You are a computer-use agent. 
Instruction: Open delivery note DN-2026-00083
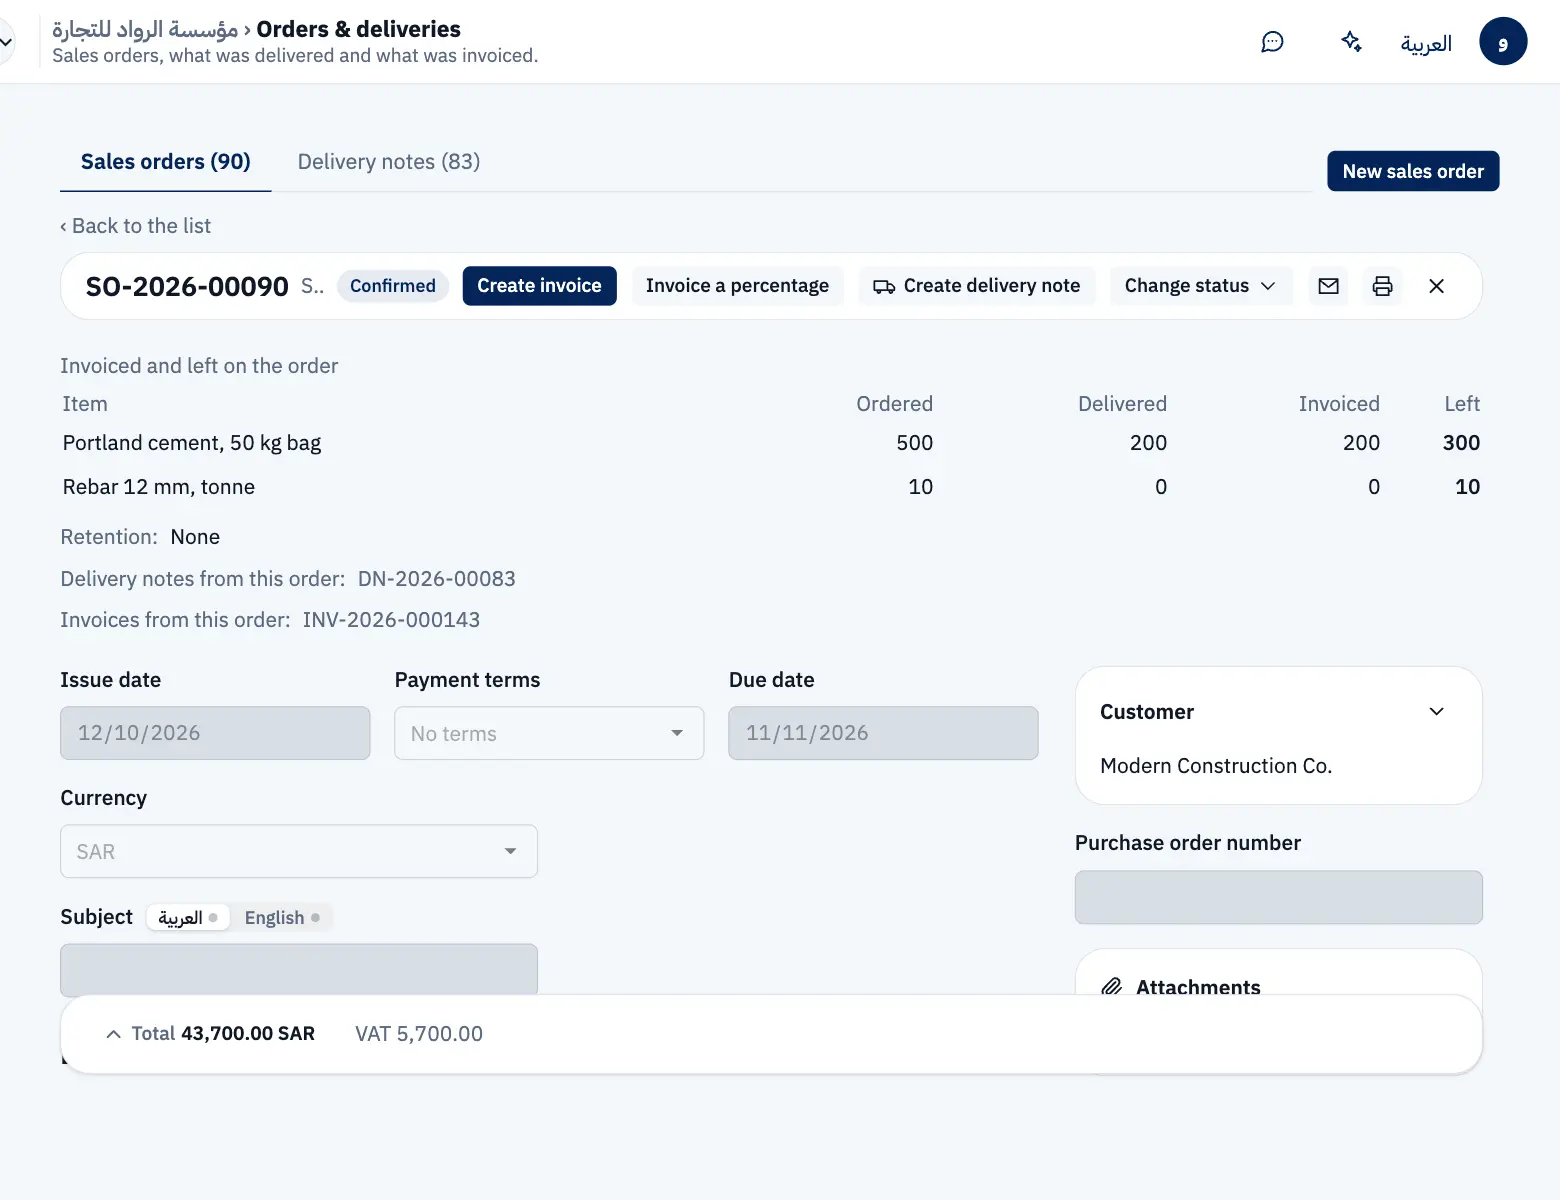(437, 579)
